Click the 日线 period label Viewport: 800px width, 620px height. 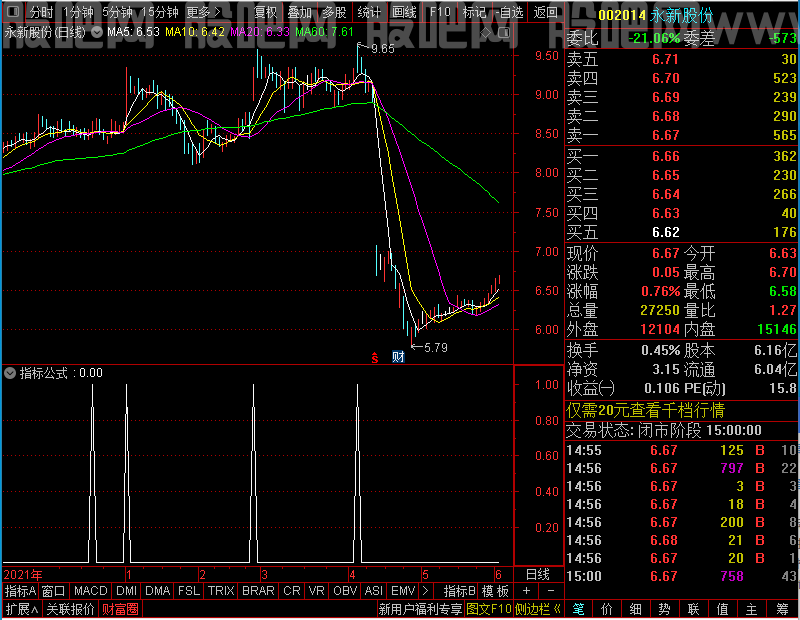tap(538, 575)
